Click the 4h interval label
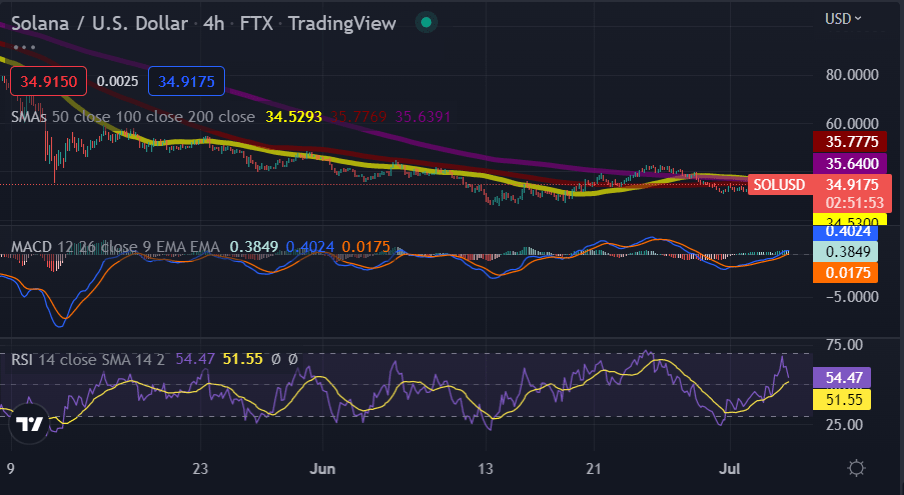The width and height of the screenshot is (904, 495). [x=214, y=24]
